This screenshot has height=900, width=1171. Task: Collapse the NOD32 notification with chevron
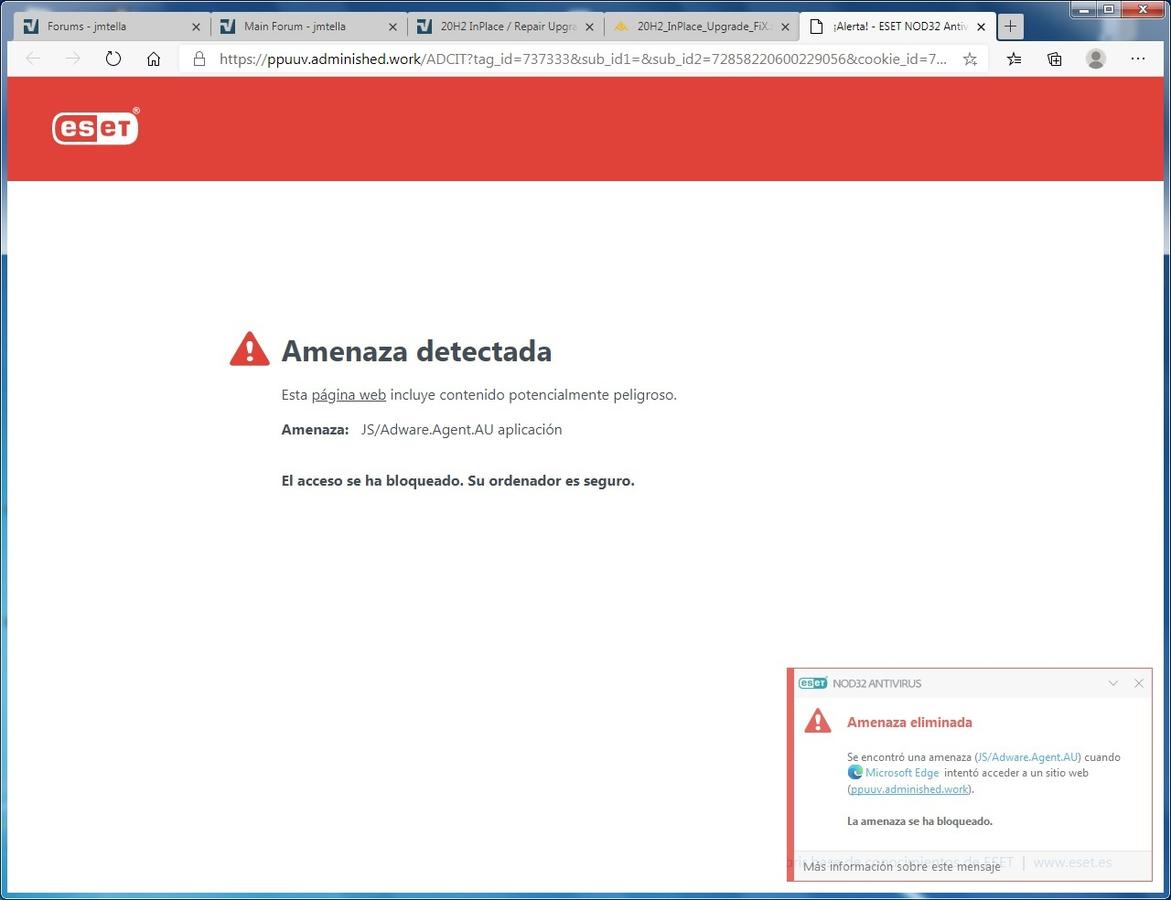pyautogui.click(x=1113, y=683)
